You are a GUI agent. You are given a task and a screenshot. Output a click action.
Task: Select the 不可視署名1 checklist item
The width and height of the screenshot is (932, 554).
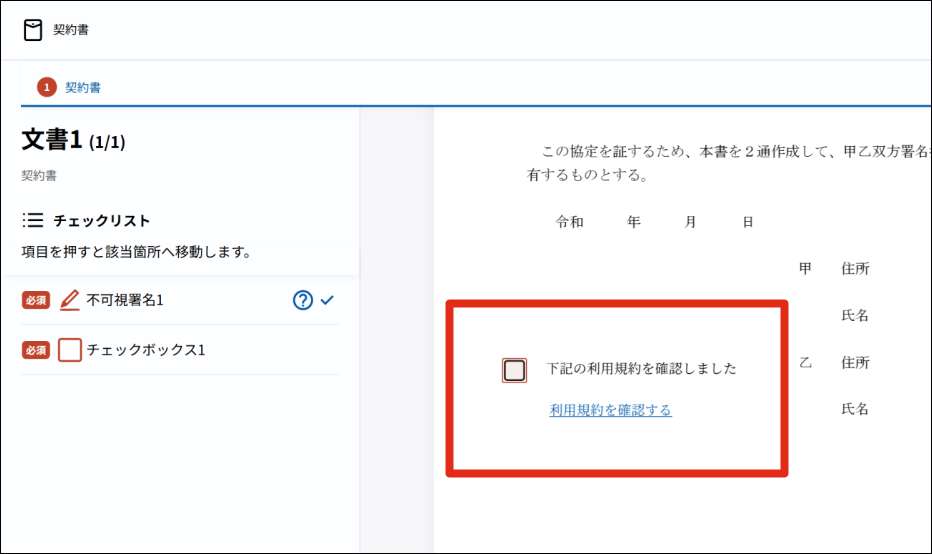180,300
